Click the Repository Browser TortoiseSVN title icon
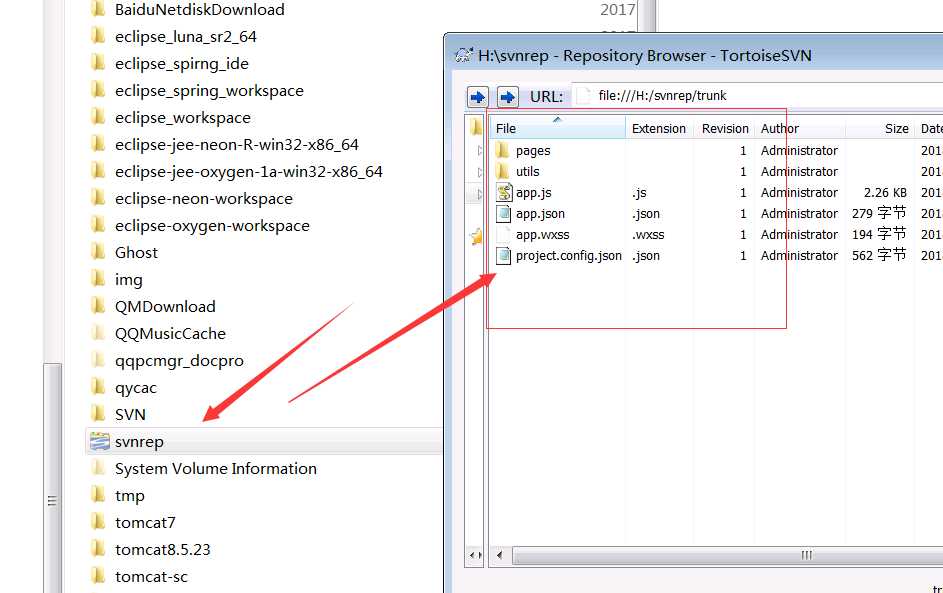This screenshot has width=943, height=593. tap(464, 55)
